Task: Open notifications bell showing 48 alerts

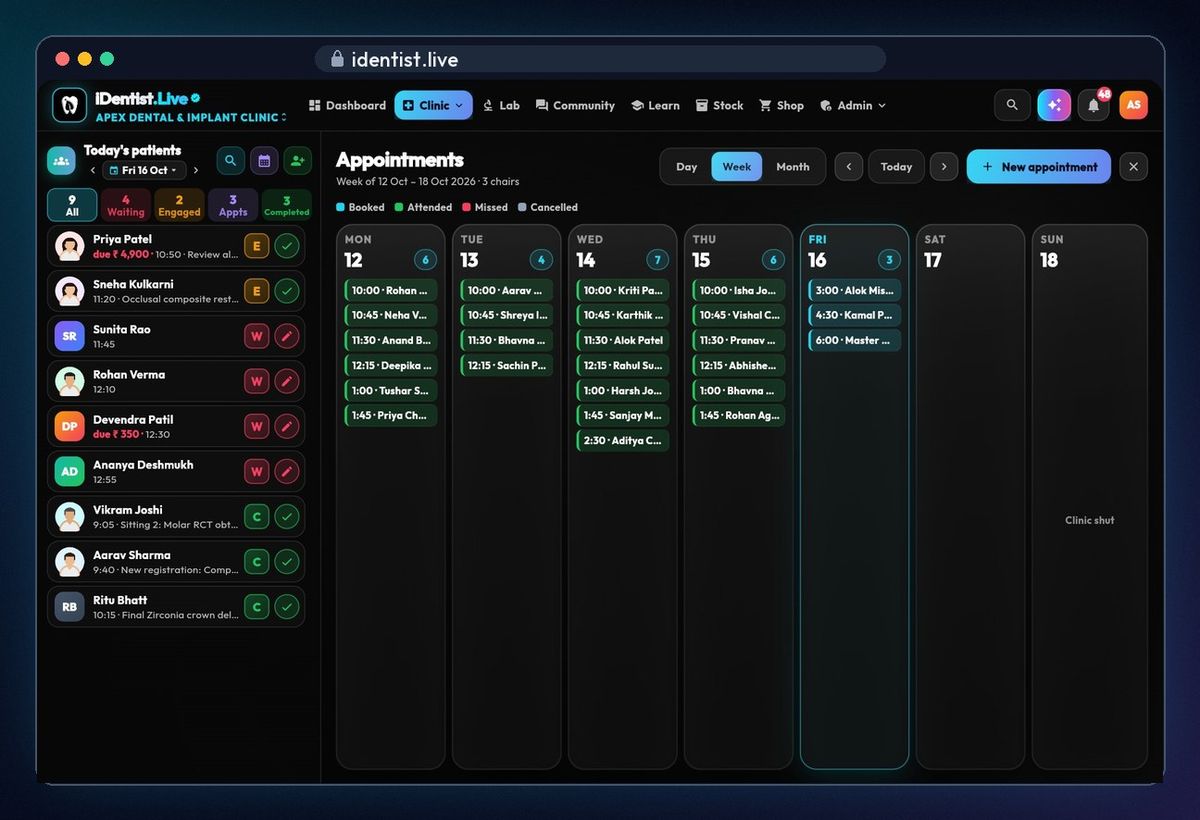Action: [x=1094, y=105]
